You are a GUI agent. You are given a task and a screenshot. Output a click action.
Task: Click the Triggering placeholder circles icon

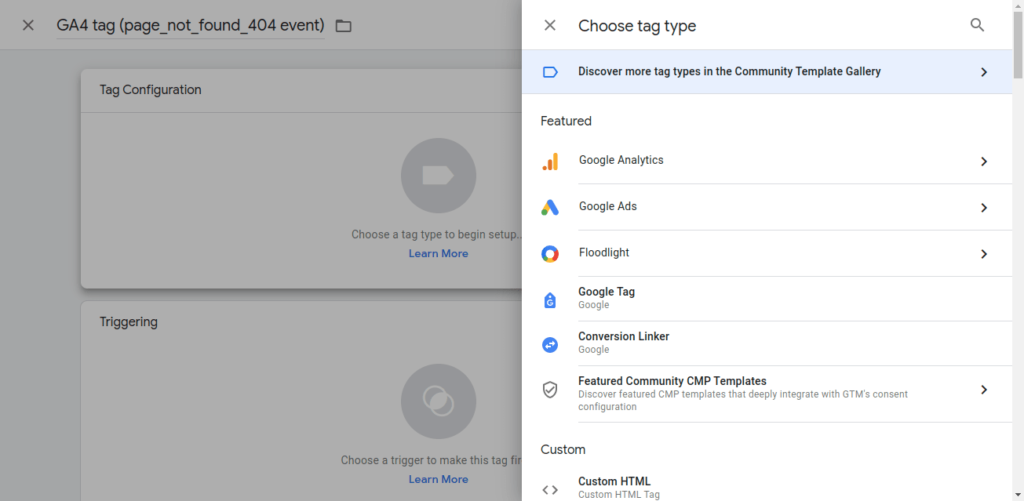tap(438, 401)
